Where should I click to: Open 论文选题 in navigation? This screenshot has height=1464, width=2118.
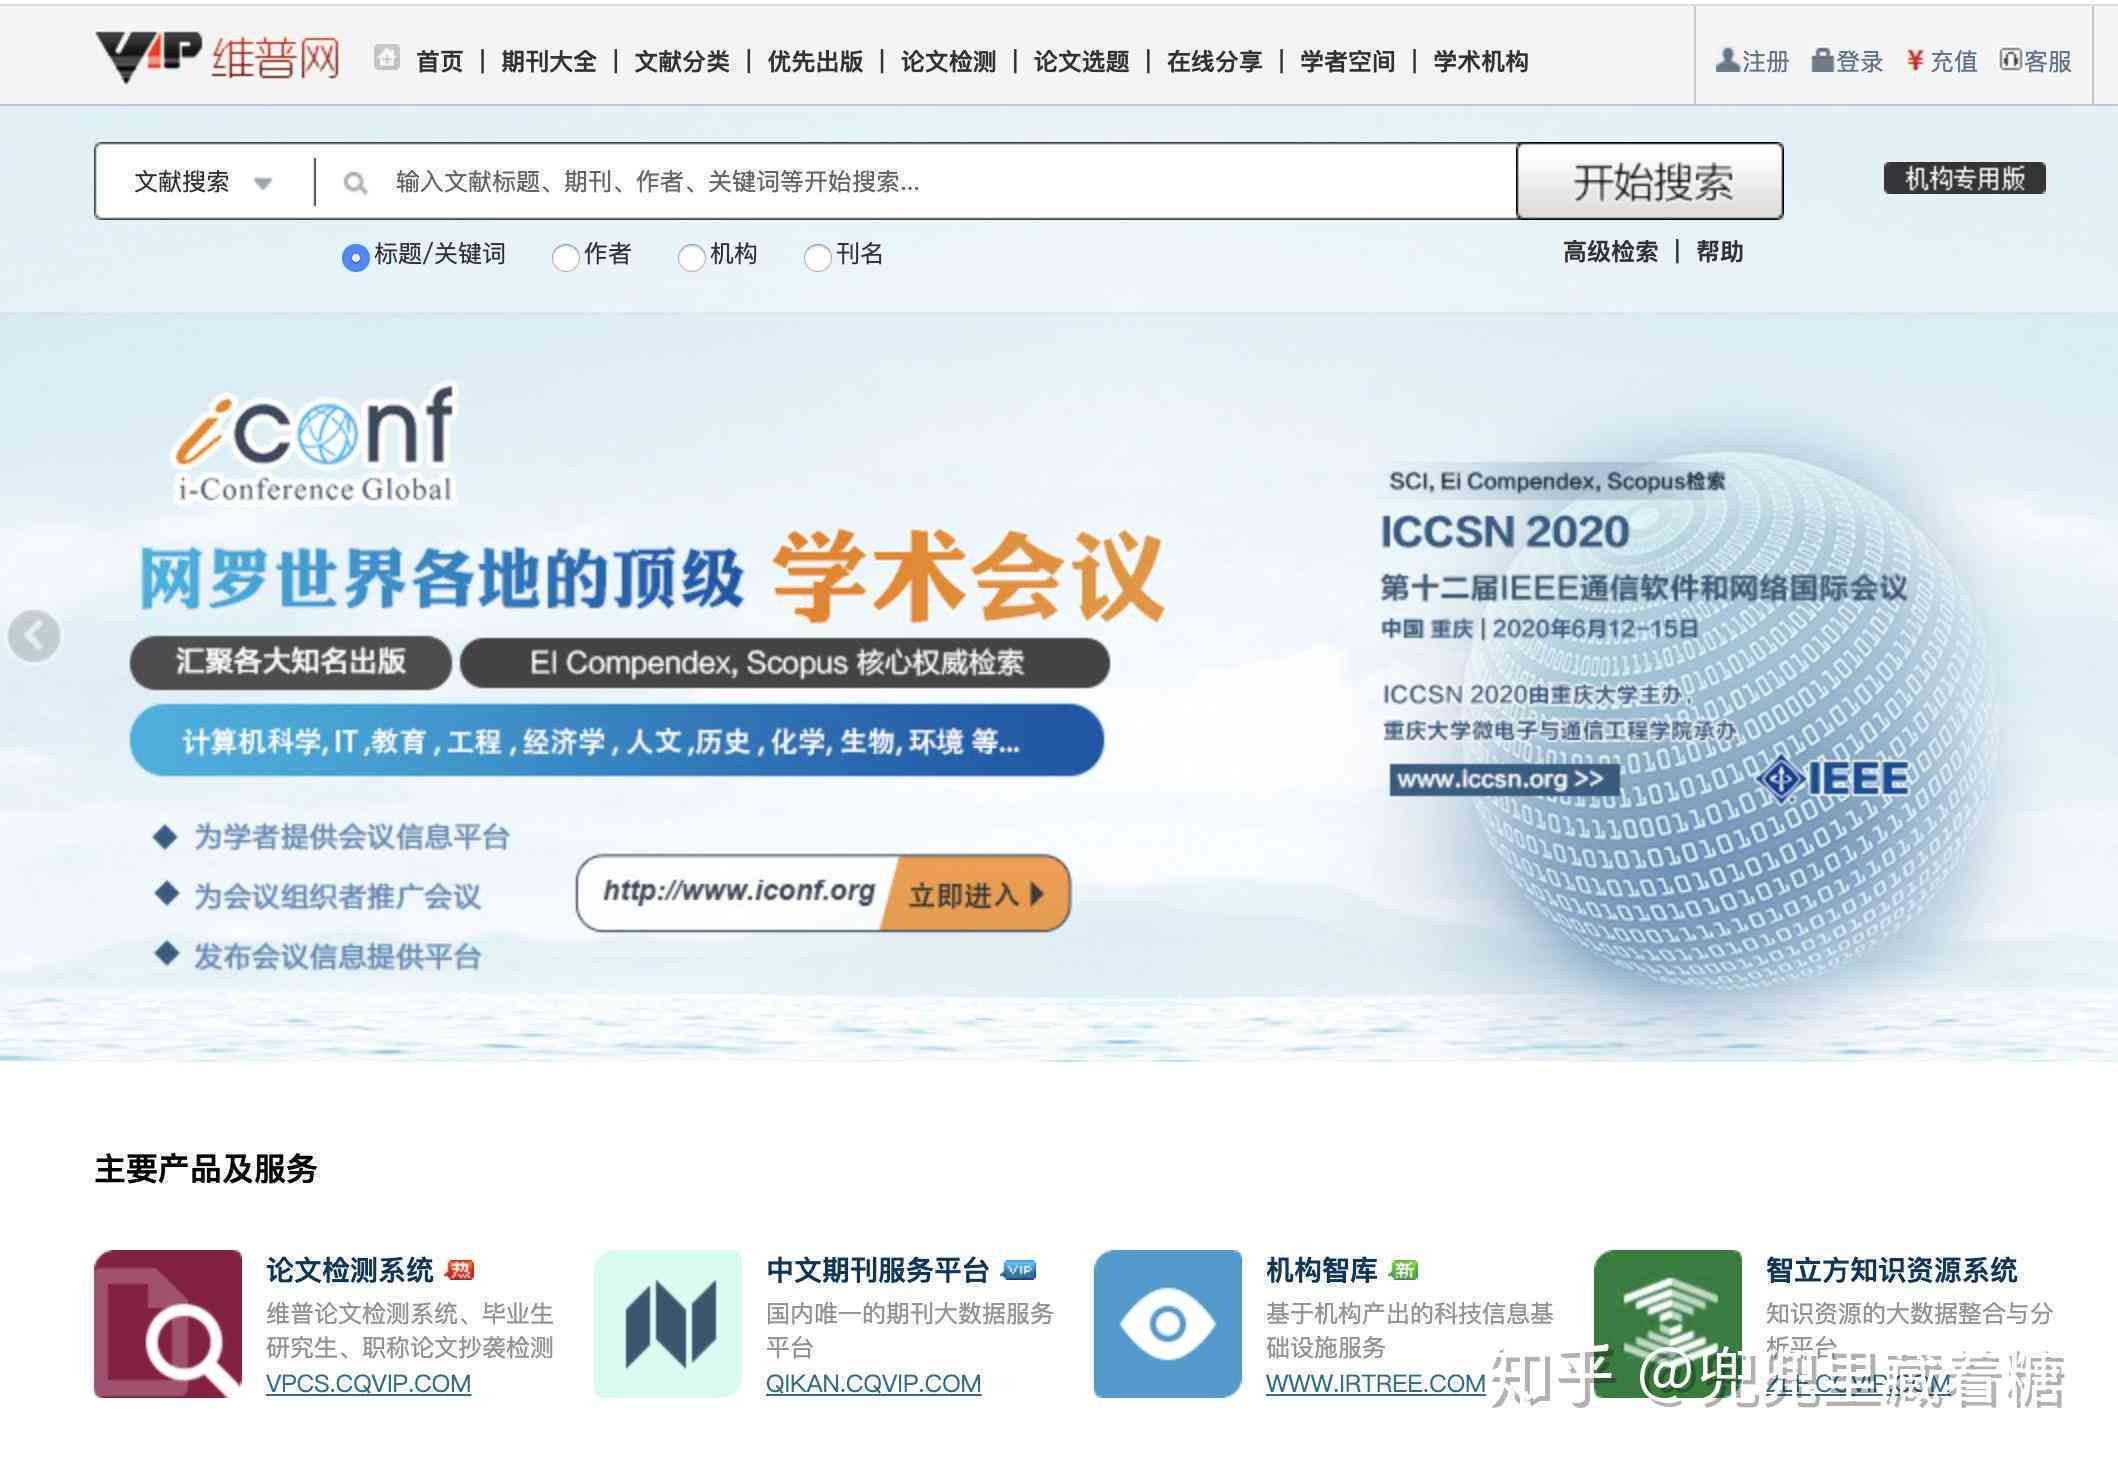click(1081, 62)
